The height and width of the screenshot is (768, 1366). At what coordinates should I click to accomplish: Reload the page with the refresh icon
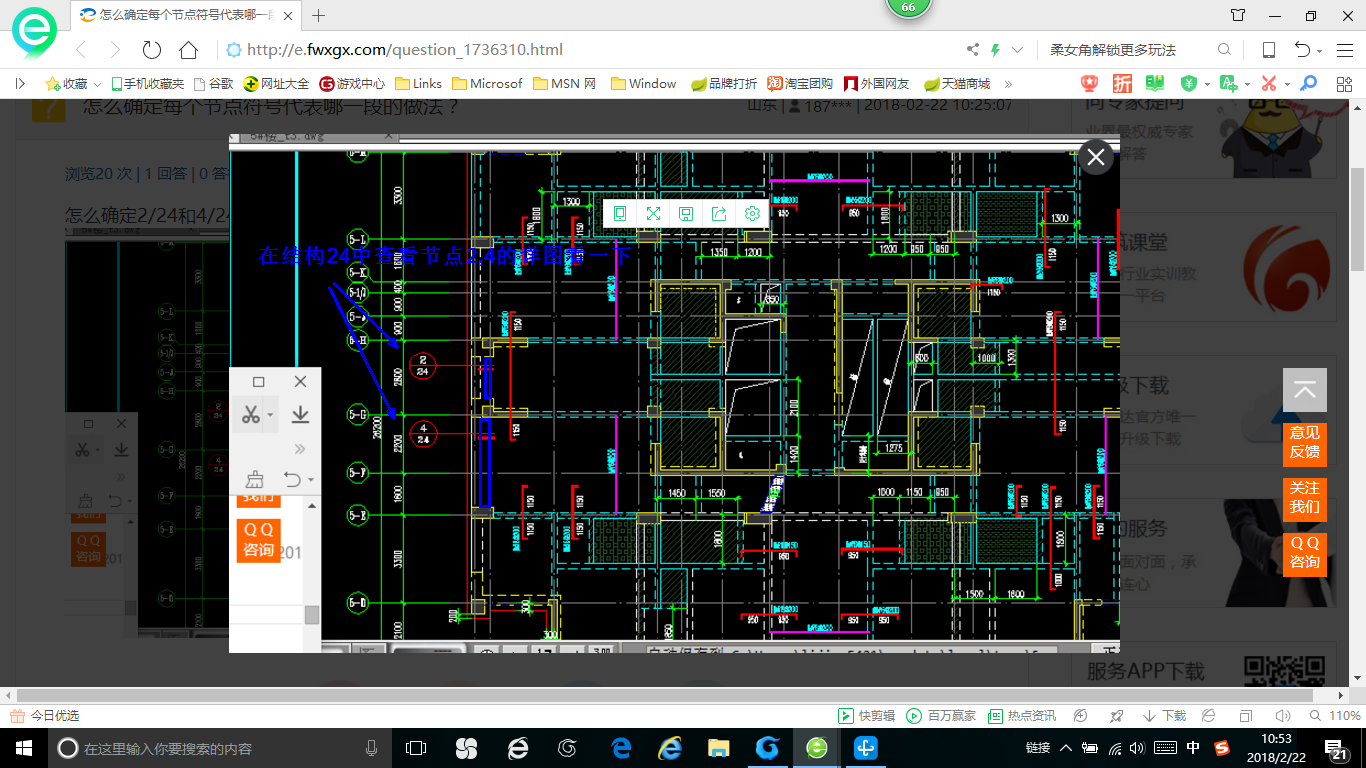click(x=152, y=50)
